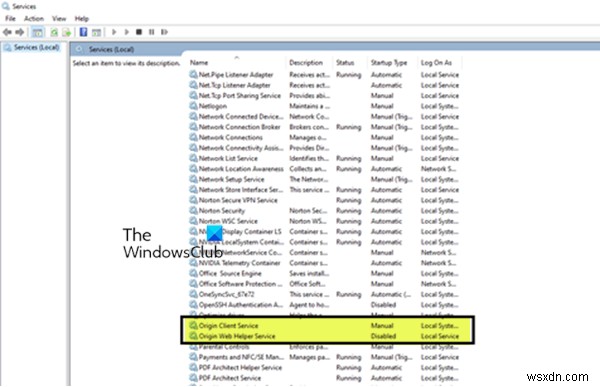Select the NVIDIA Telemetry Container service
Viewport: 600px width, 387px height.
[240, 263]
